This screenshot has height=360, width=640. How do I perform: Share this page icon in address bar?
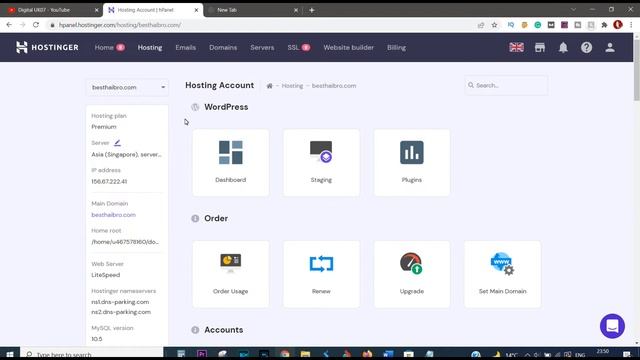pyautogui.click(x=481, y=25)
